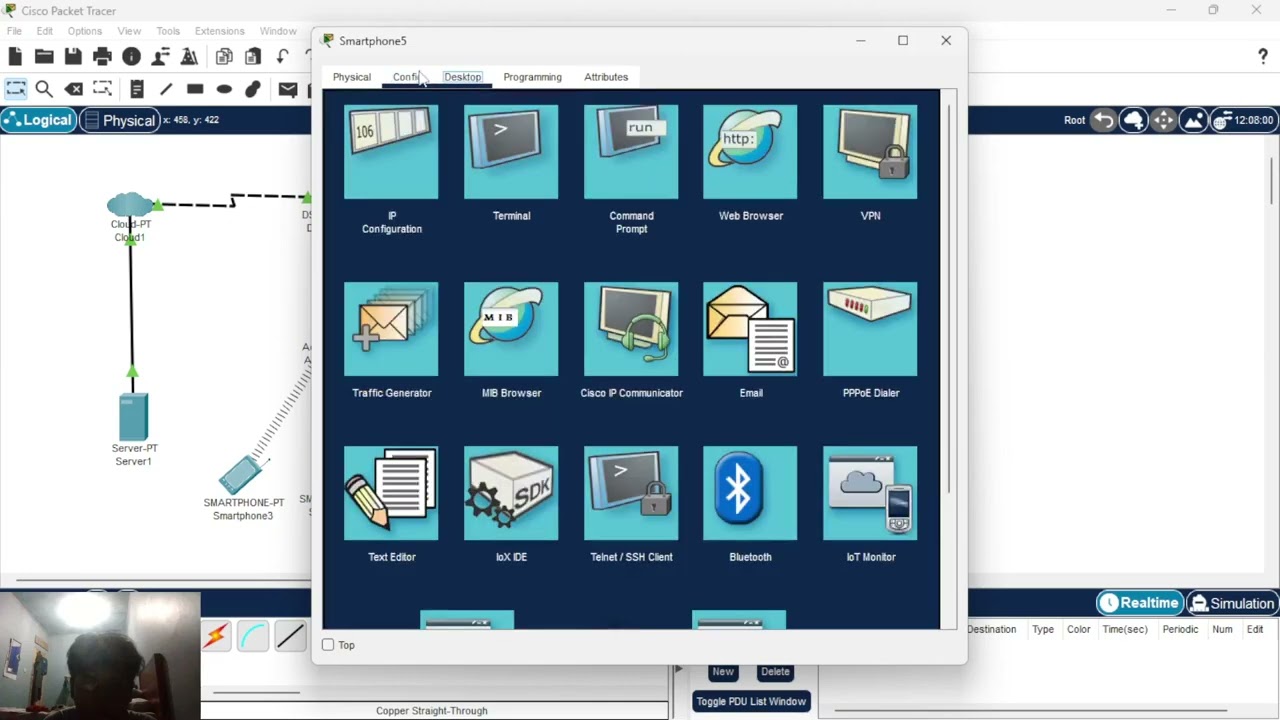Click the Delete scenario button

(x=775, y=672)
